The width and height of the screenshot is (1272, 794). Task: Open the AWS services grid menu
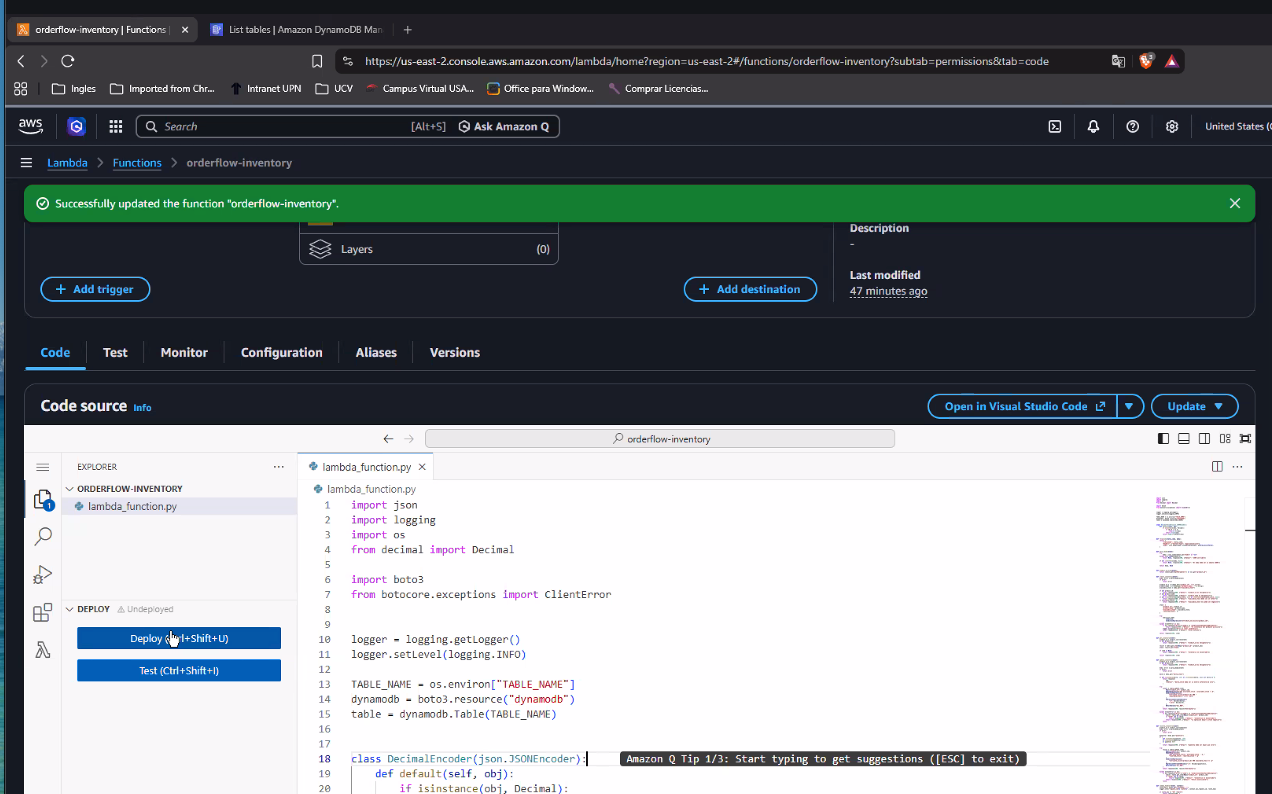click(116, 127)
